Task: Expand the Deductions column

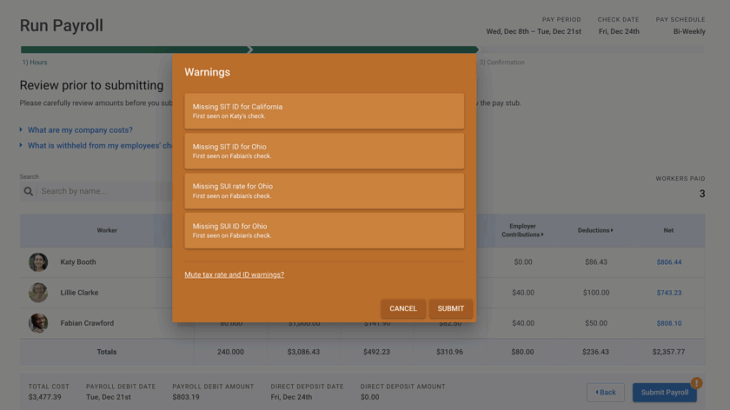Action: [595, 230]
